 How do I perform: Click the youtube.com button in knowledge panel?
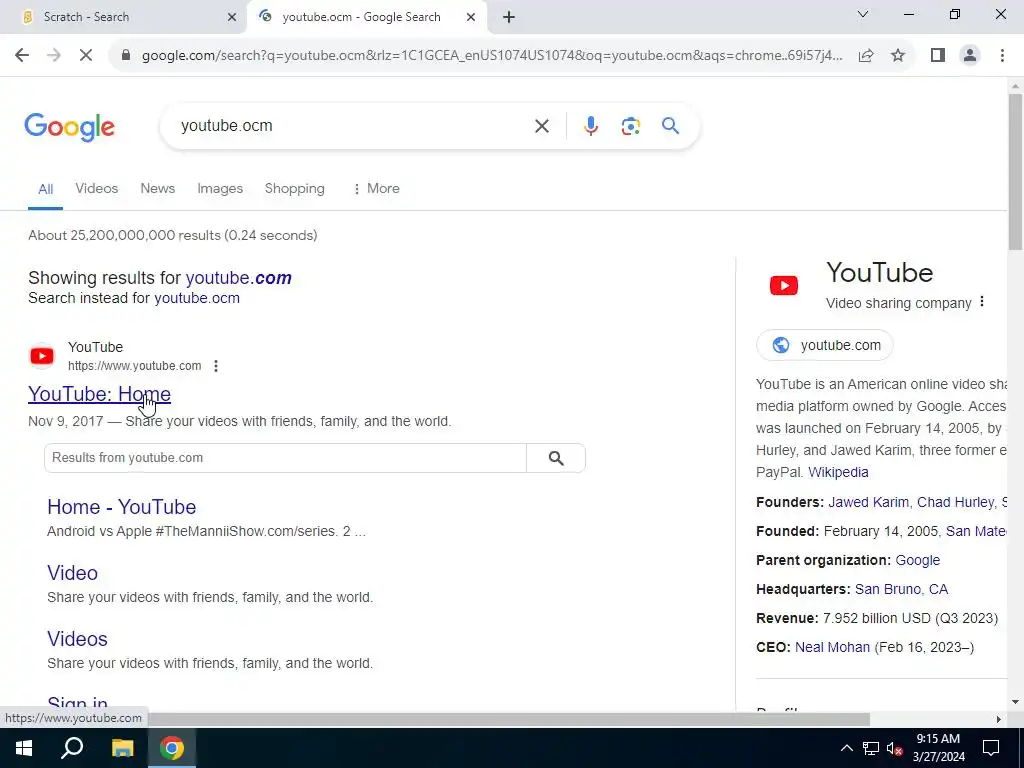pyautogui.click(x=824, y=345)
